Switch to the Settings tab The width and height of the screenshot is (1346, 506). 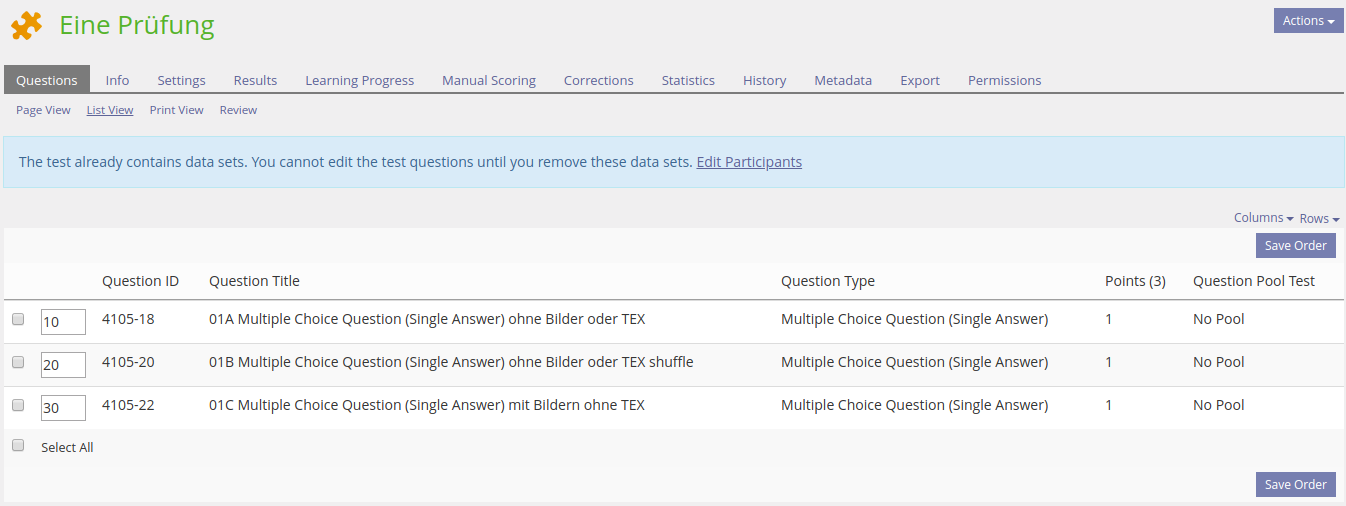pos(181,80)
